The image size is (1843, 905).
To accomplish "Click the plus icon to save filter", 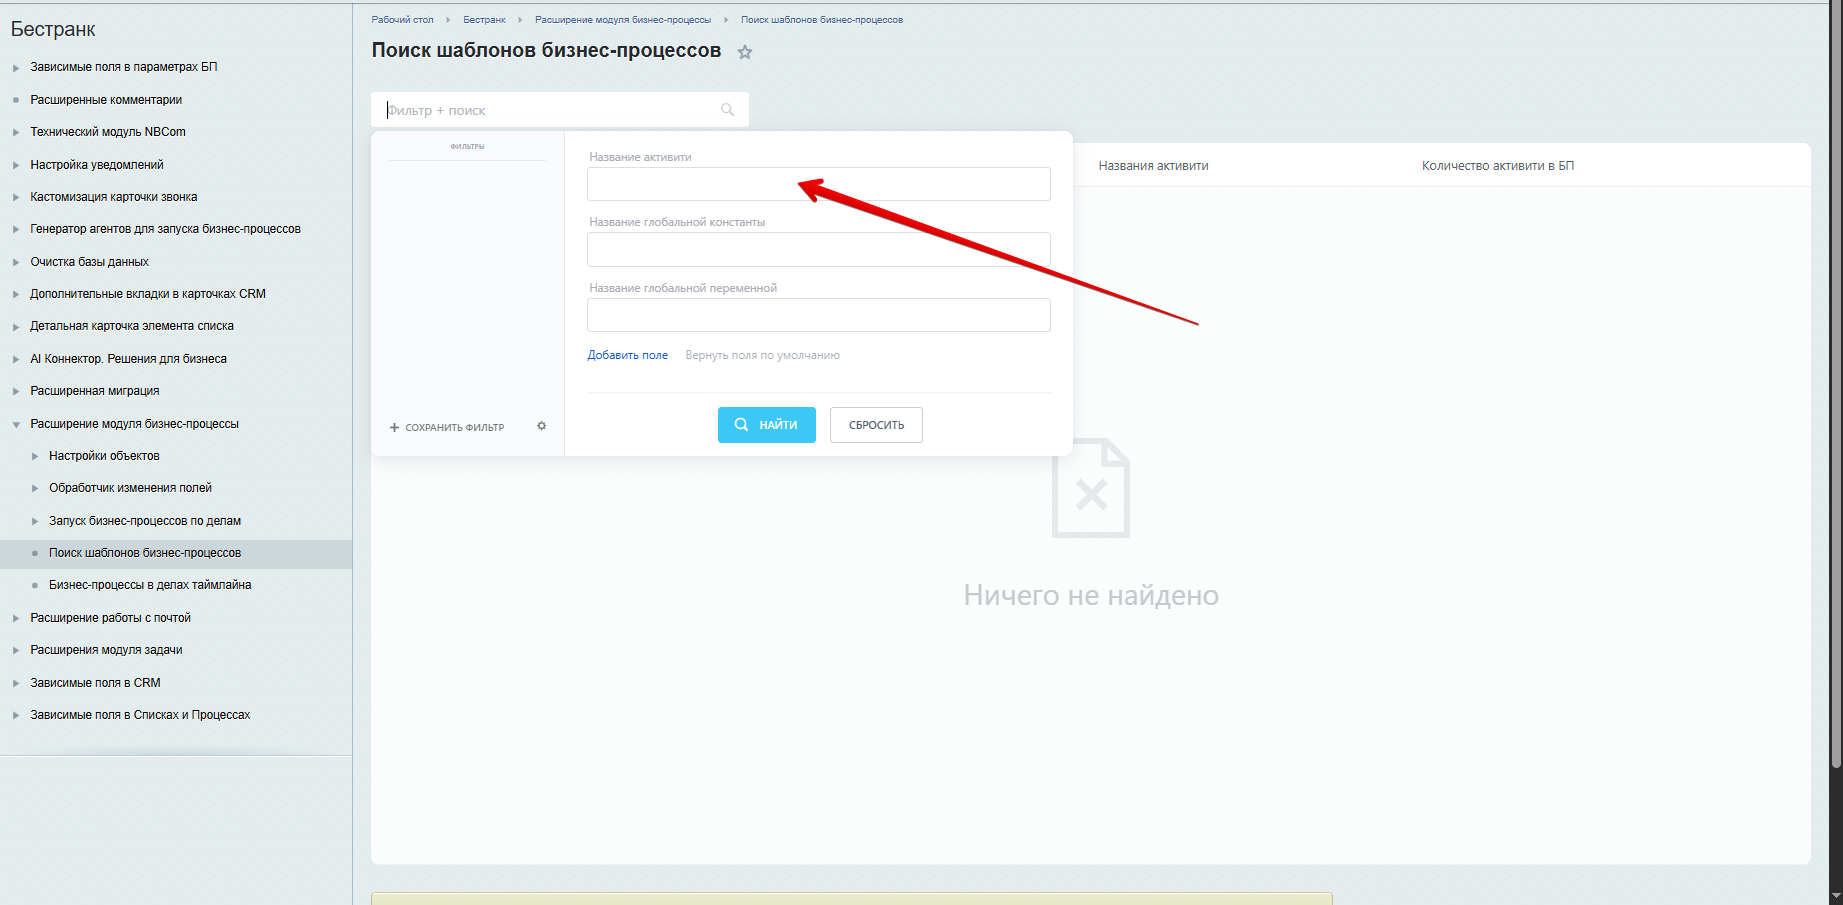I will 394,428.
